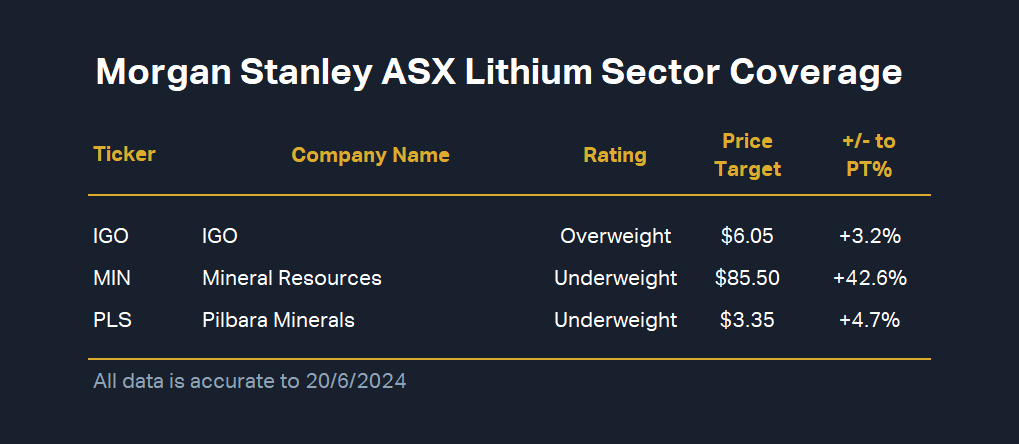Select the Company Name column header
This screenshot has width=1019, height=444.
[x=370, y=155]
